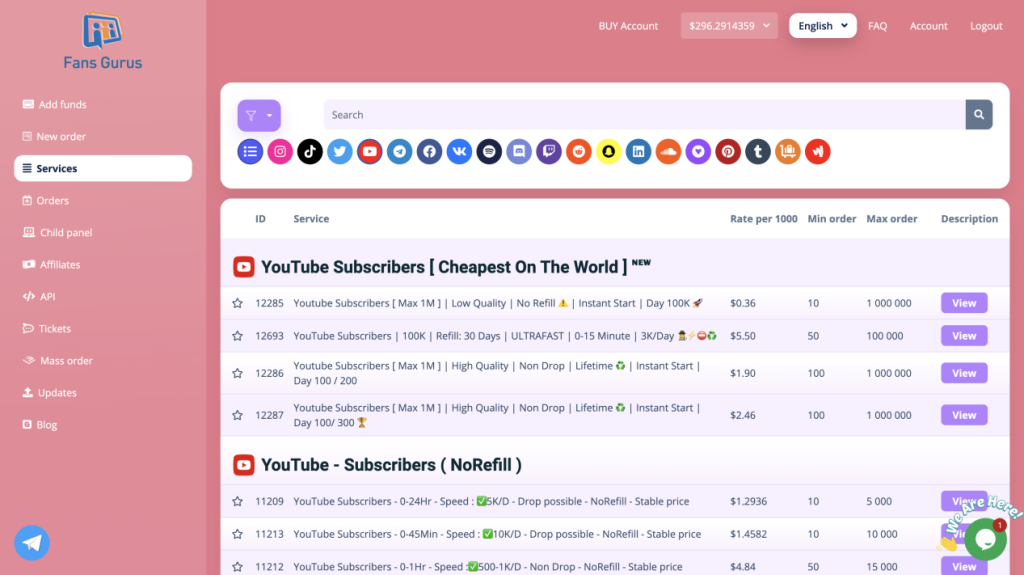1024x575 pixels.
Task: Filter services by LinkedIn icon
Action: 639,152
